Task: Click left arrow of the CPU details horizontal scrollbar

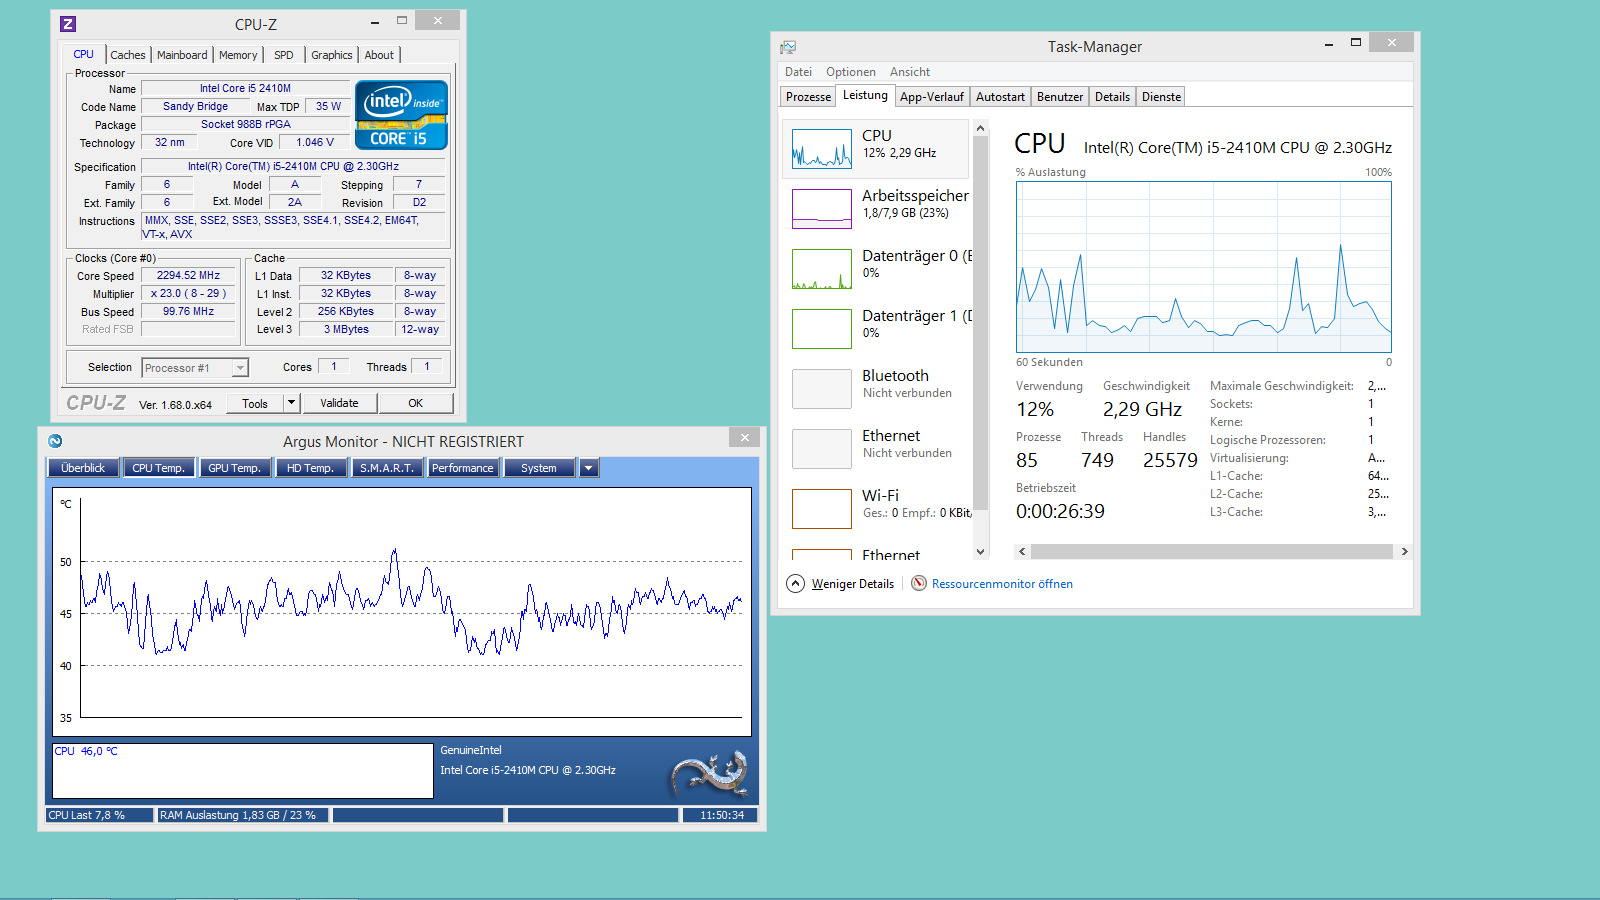Action: [1022, 552]
